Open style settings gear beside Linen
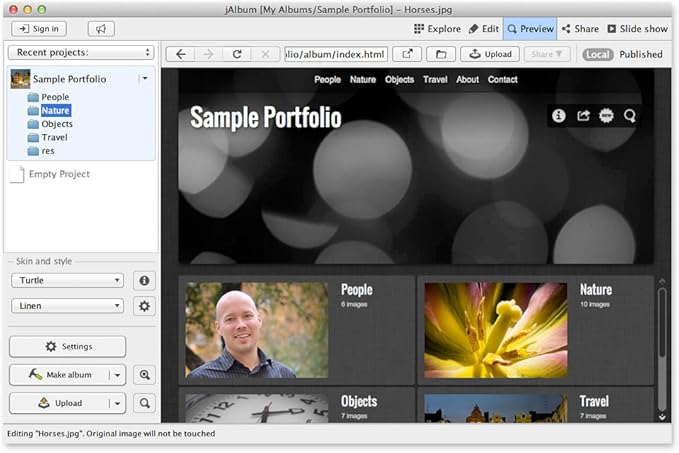 pos(144,306)
